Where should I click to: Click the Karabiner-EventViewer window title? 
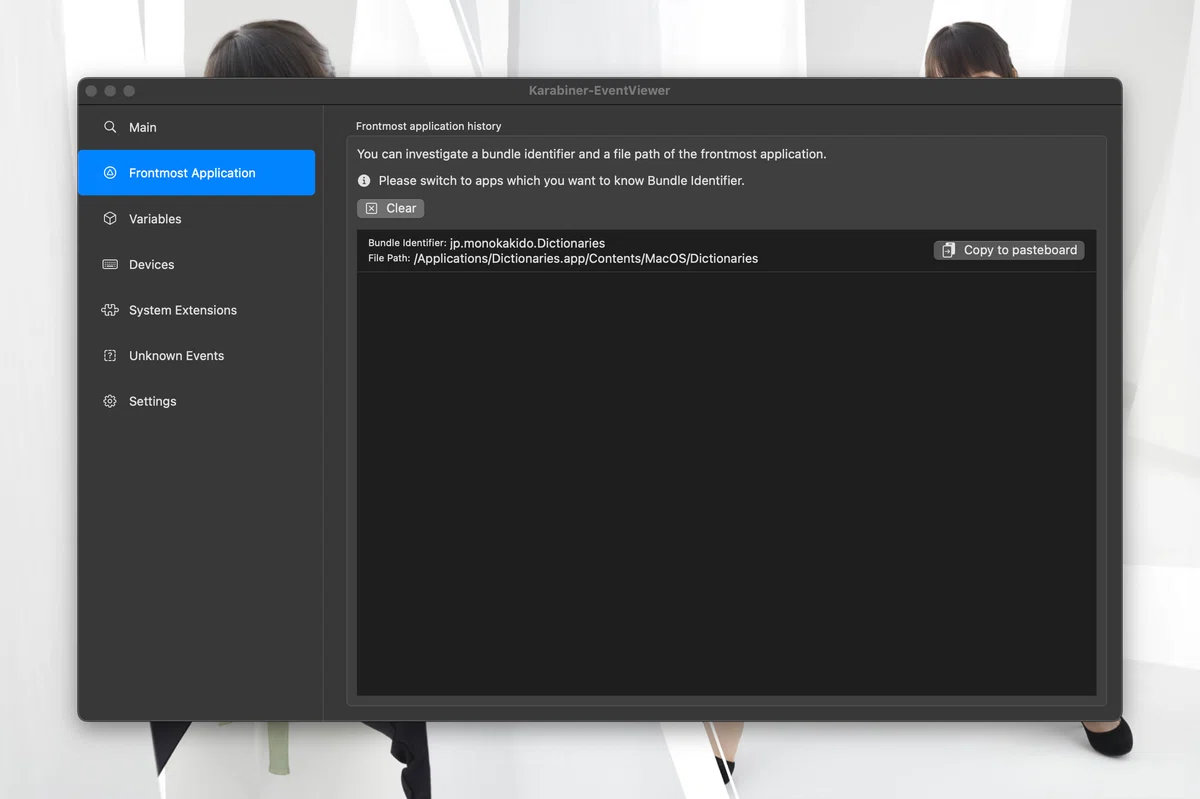coord(599,90)
